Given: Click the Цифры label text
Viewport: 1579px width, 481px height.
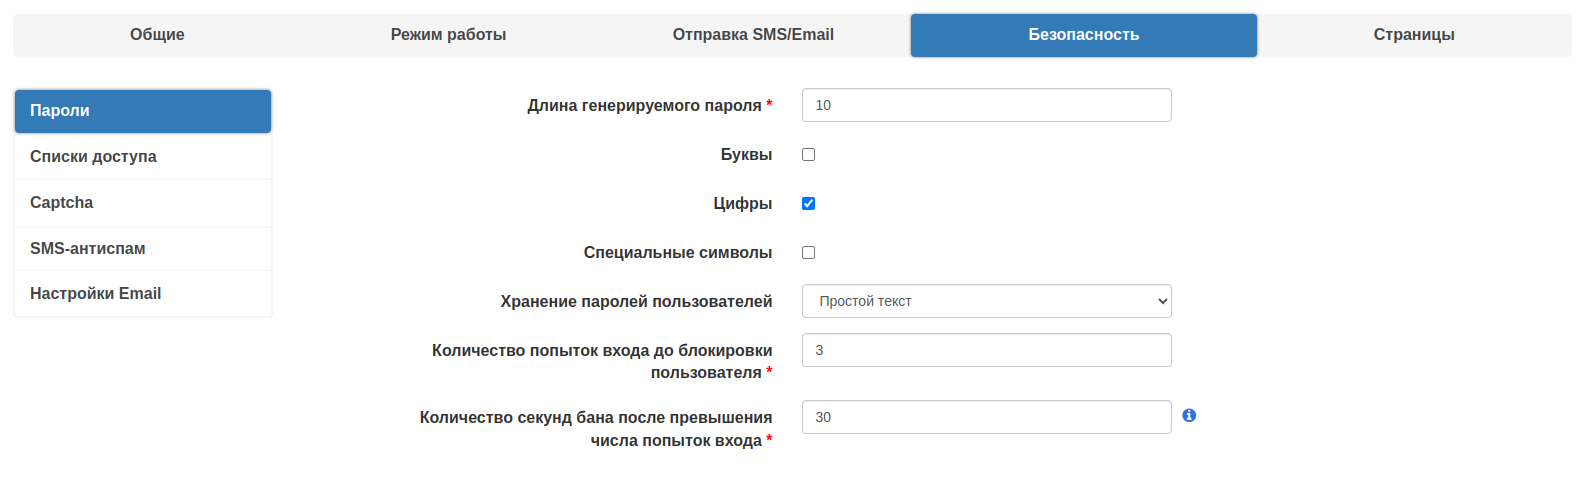Looking at the screenshot, I should click(742, 204).
